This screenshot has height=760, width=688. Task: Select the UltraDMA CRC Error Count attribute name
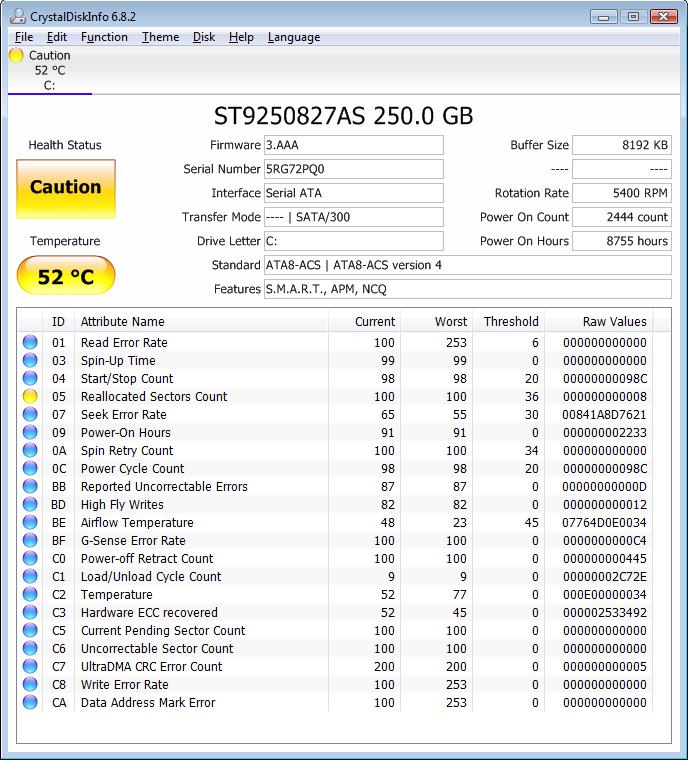[151, 666]
